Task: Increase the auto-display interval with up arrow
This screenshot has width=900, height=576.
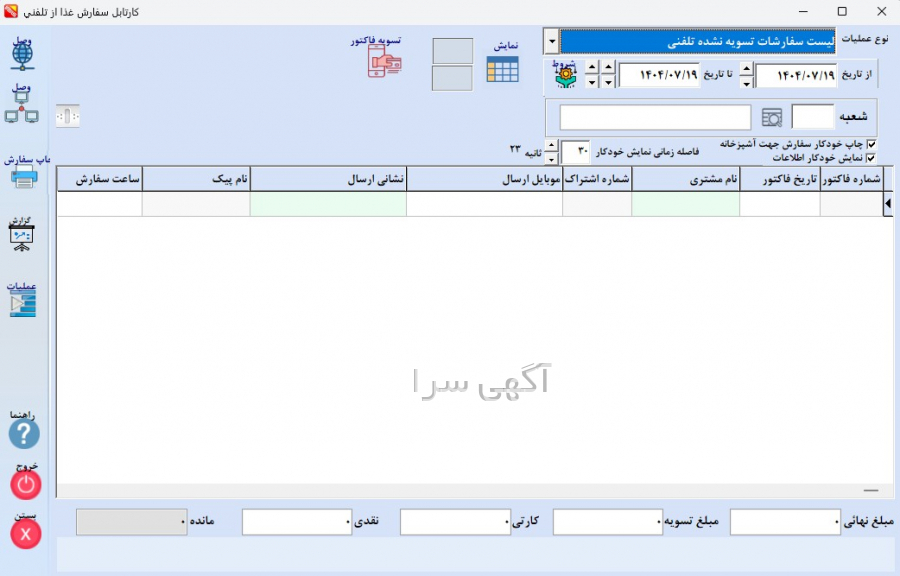Action: click(x=551, y=146)
